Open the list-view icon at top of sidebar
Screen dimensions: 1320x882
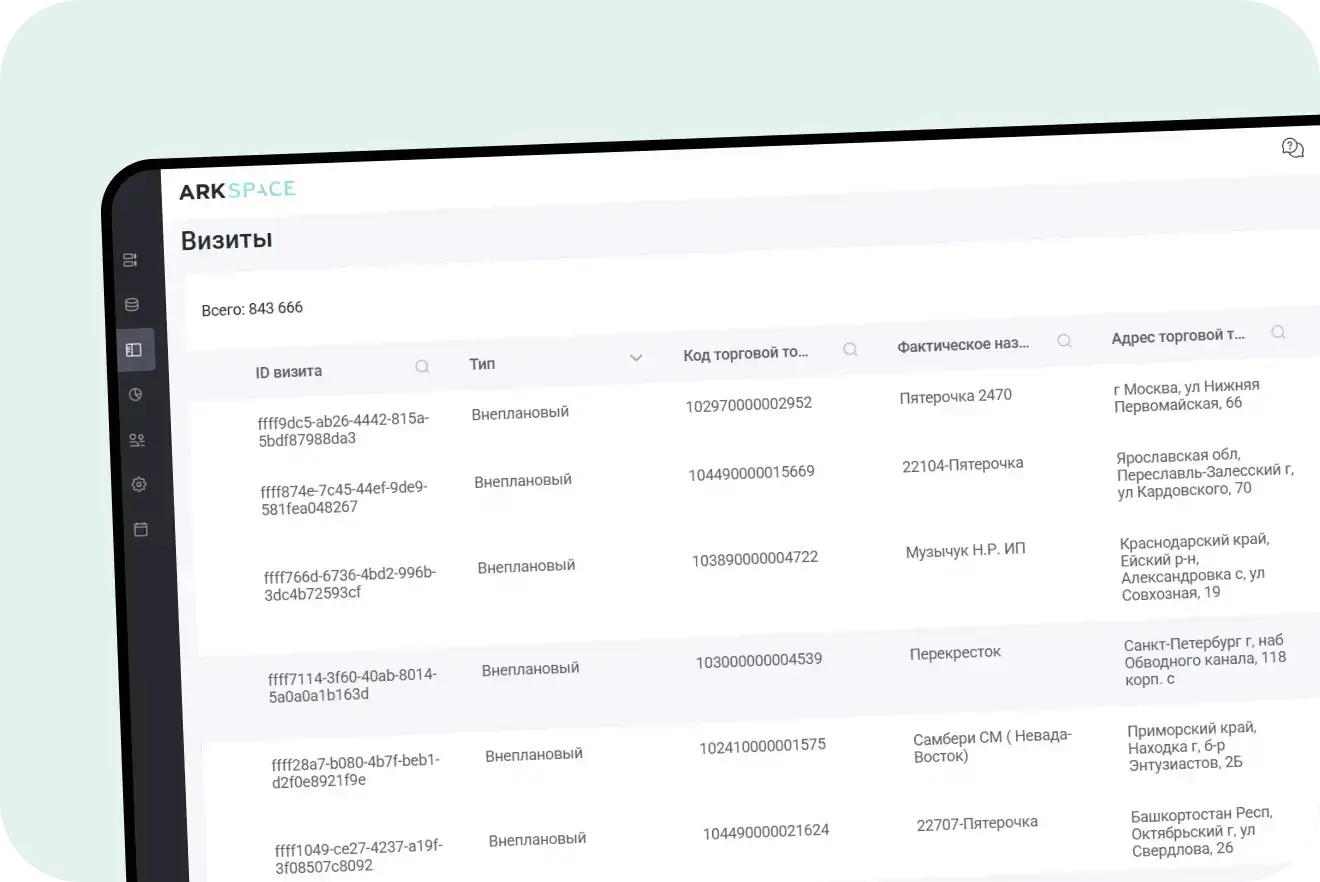130,260
